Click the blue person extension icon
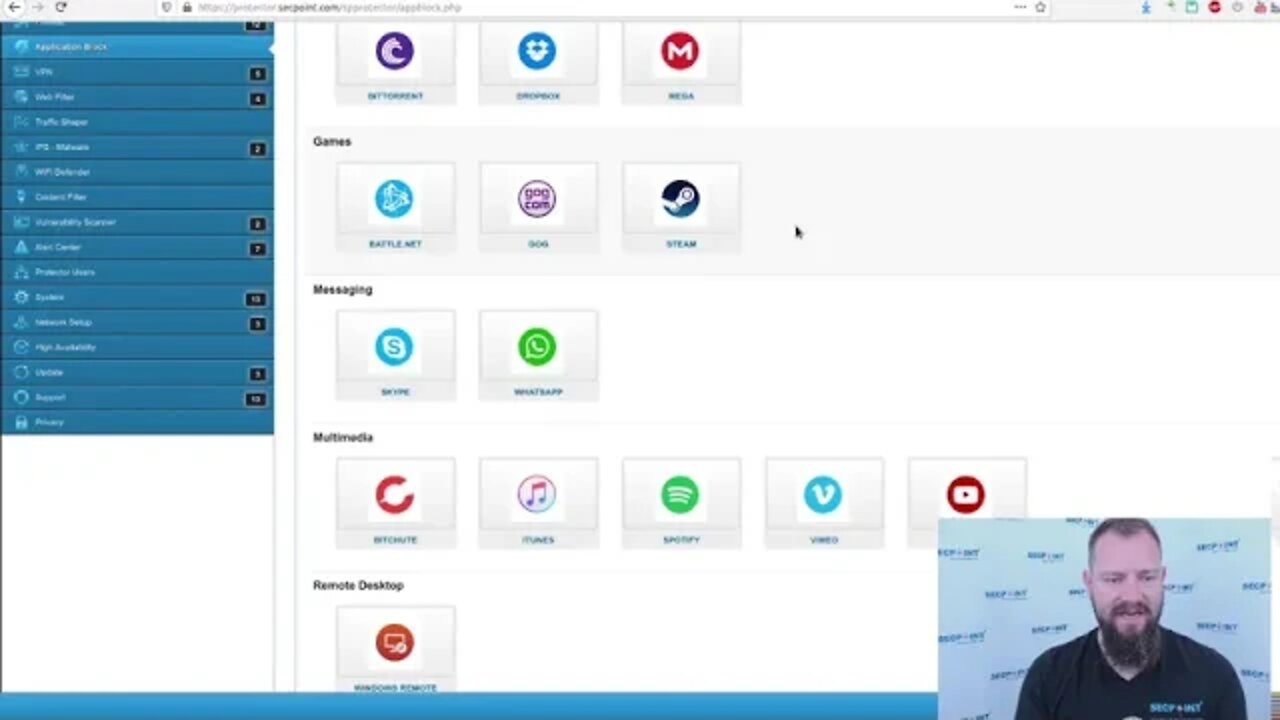Image resolution: width=1280 pixels, height=720 pixels. click(x=1147, y=7)
